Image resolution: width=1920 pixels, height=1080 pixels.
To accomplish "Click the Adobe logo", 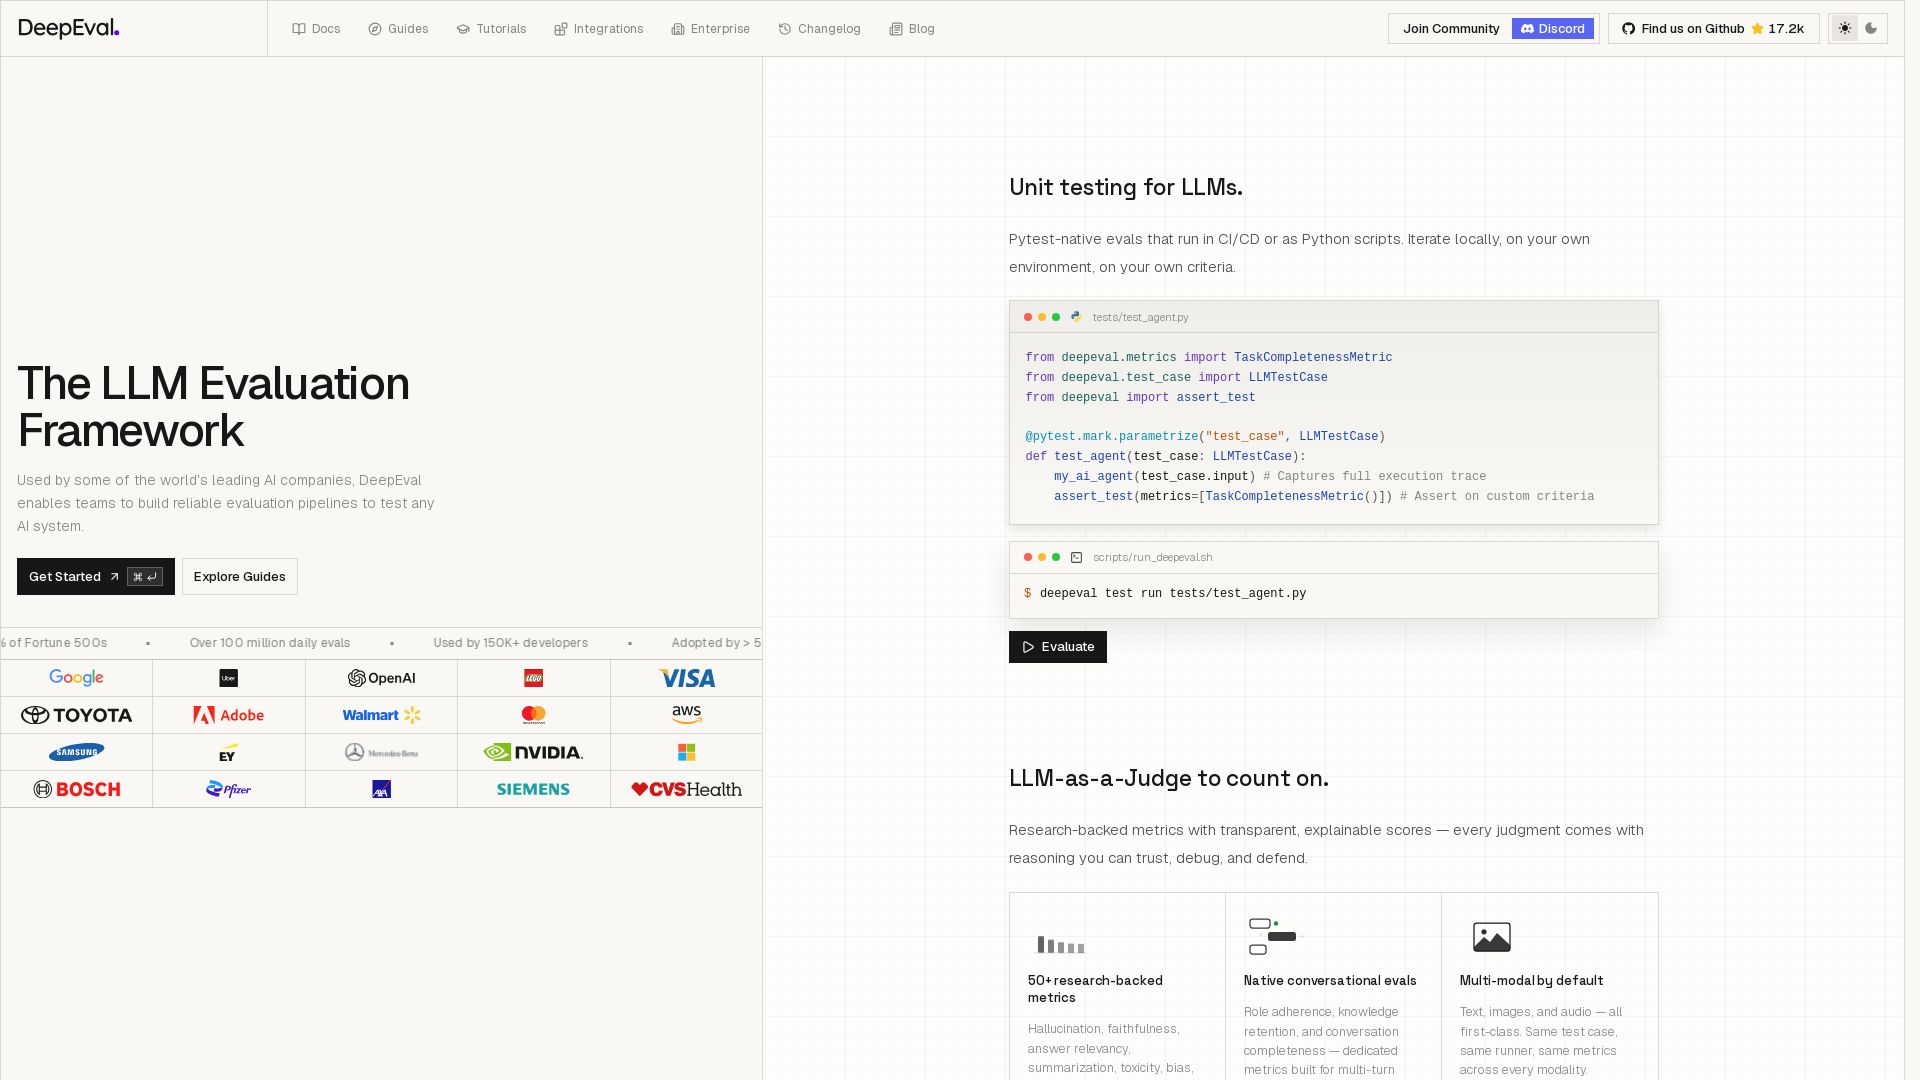I will coord(229,715).
